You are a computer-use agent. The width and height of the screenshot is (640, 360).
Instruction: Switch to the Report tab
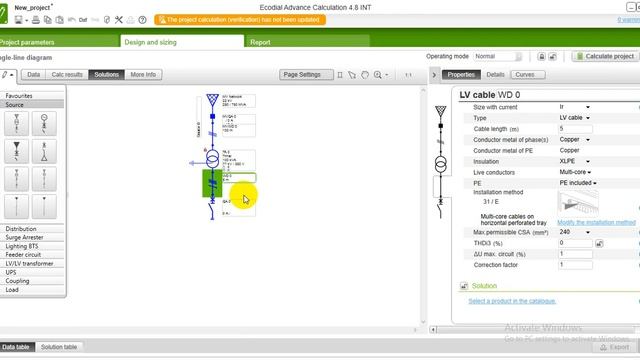(x=307, y=42)
